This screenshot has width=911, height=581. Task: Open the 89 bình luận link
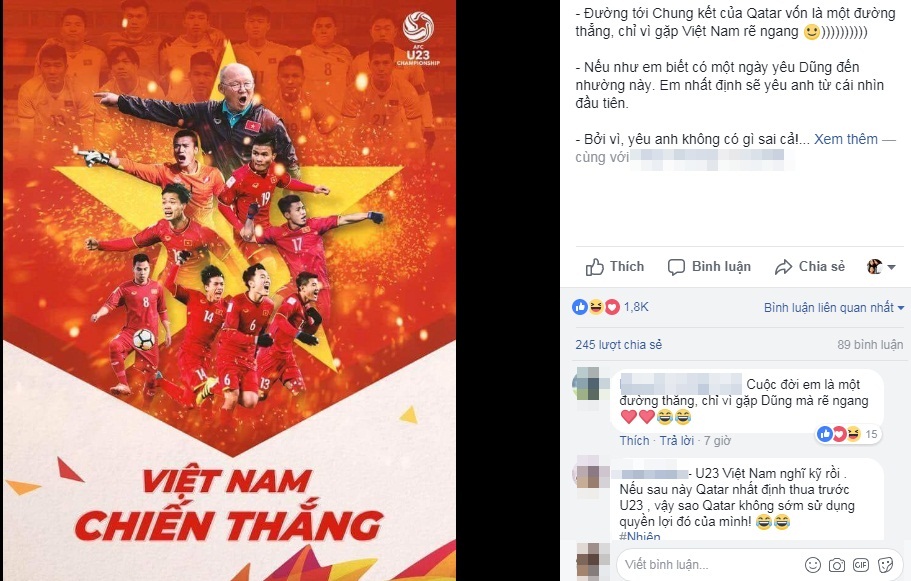(870, 345)
